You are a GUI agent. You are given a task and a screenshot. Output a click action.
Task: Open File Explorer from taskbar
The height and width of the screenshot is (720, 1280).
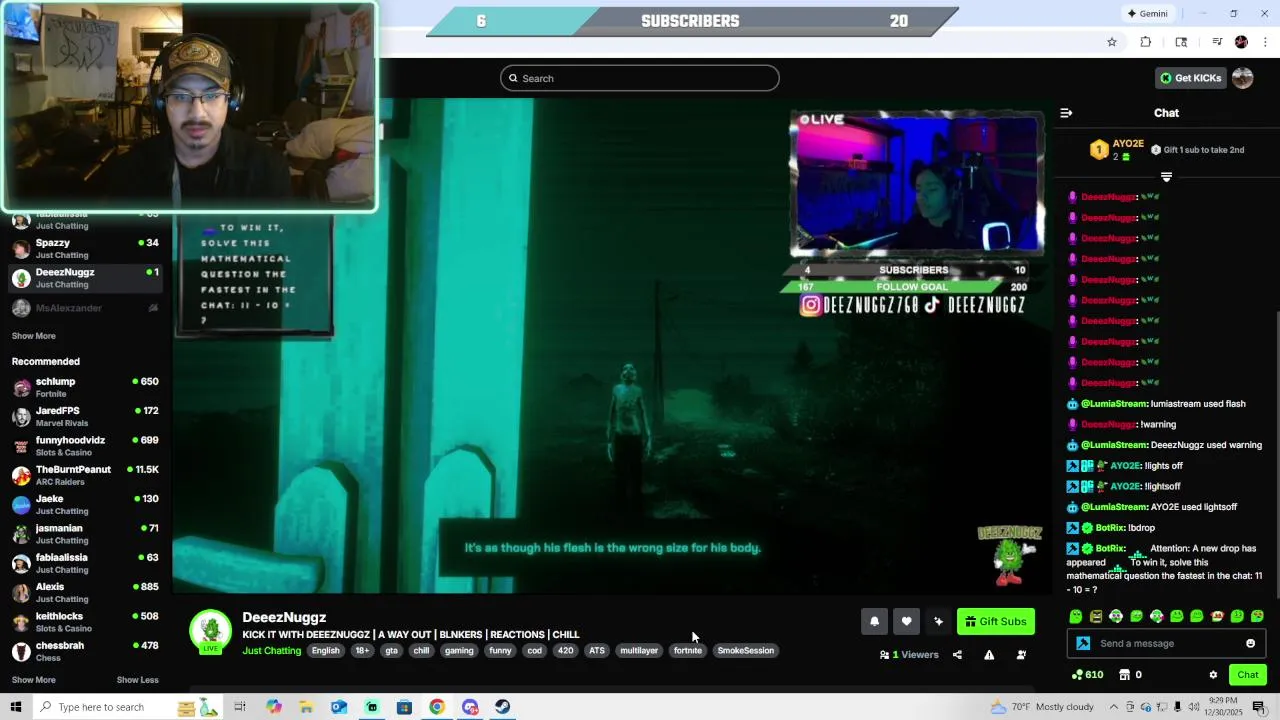tap(306, 707)
